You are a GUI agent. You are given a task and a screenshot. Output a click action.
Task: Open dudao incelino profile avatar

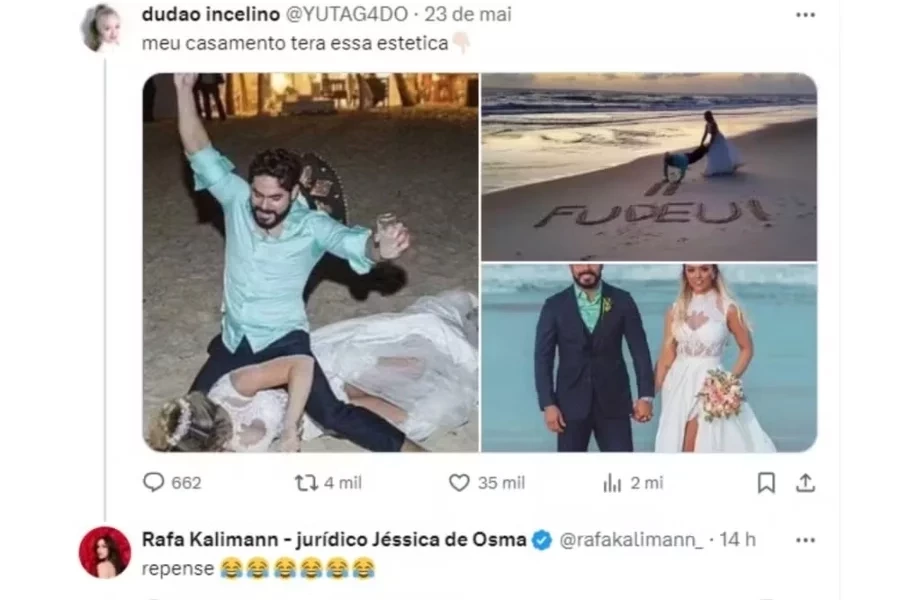point(103,28)
